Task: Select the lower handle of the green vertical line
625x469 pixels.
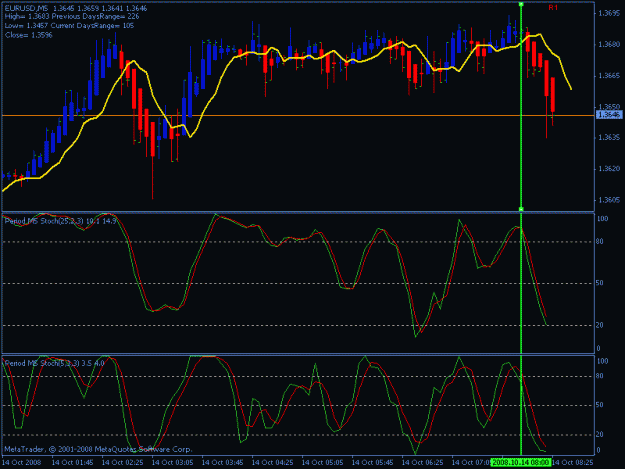Action: 521,209
